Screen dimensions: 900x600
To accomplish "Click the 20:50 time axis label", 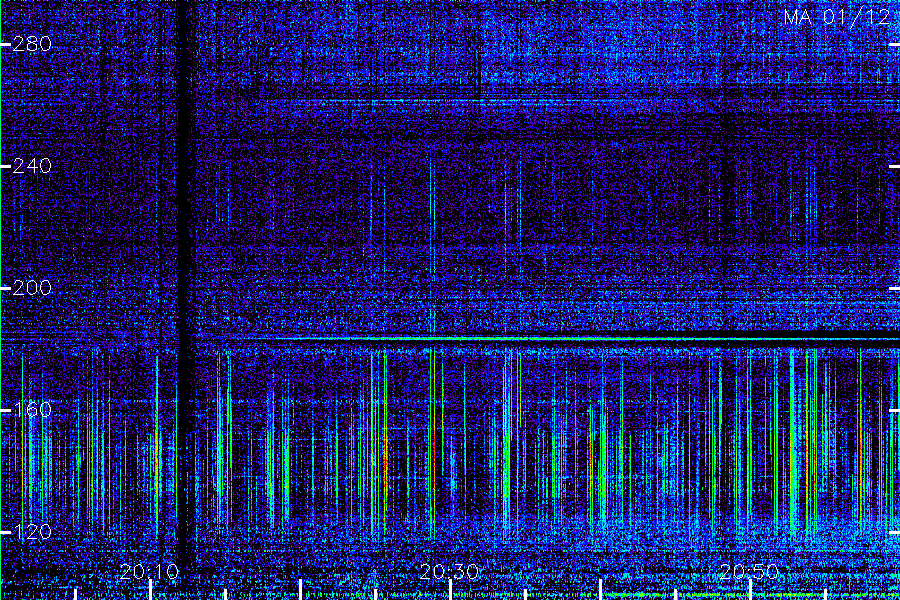I will coord(750,571).
